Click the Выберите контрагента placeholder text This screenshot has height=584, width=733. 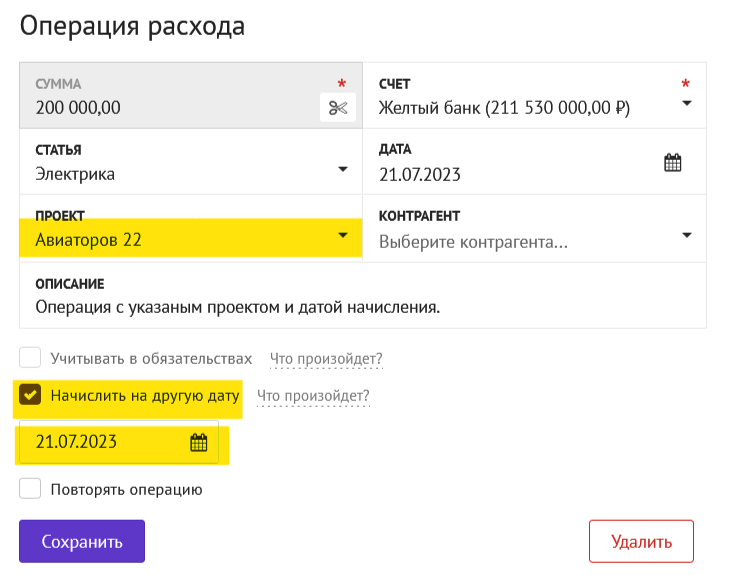tap(473, 241)
